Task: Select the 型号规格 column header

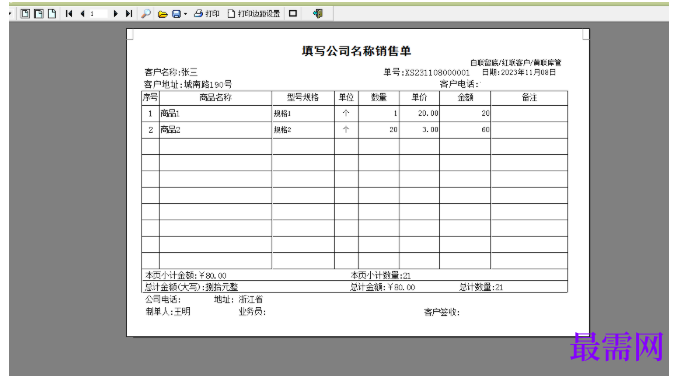Action: pyautogui.click(x=303, y=97)
